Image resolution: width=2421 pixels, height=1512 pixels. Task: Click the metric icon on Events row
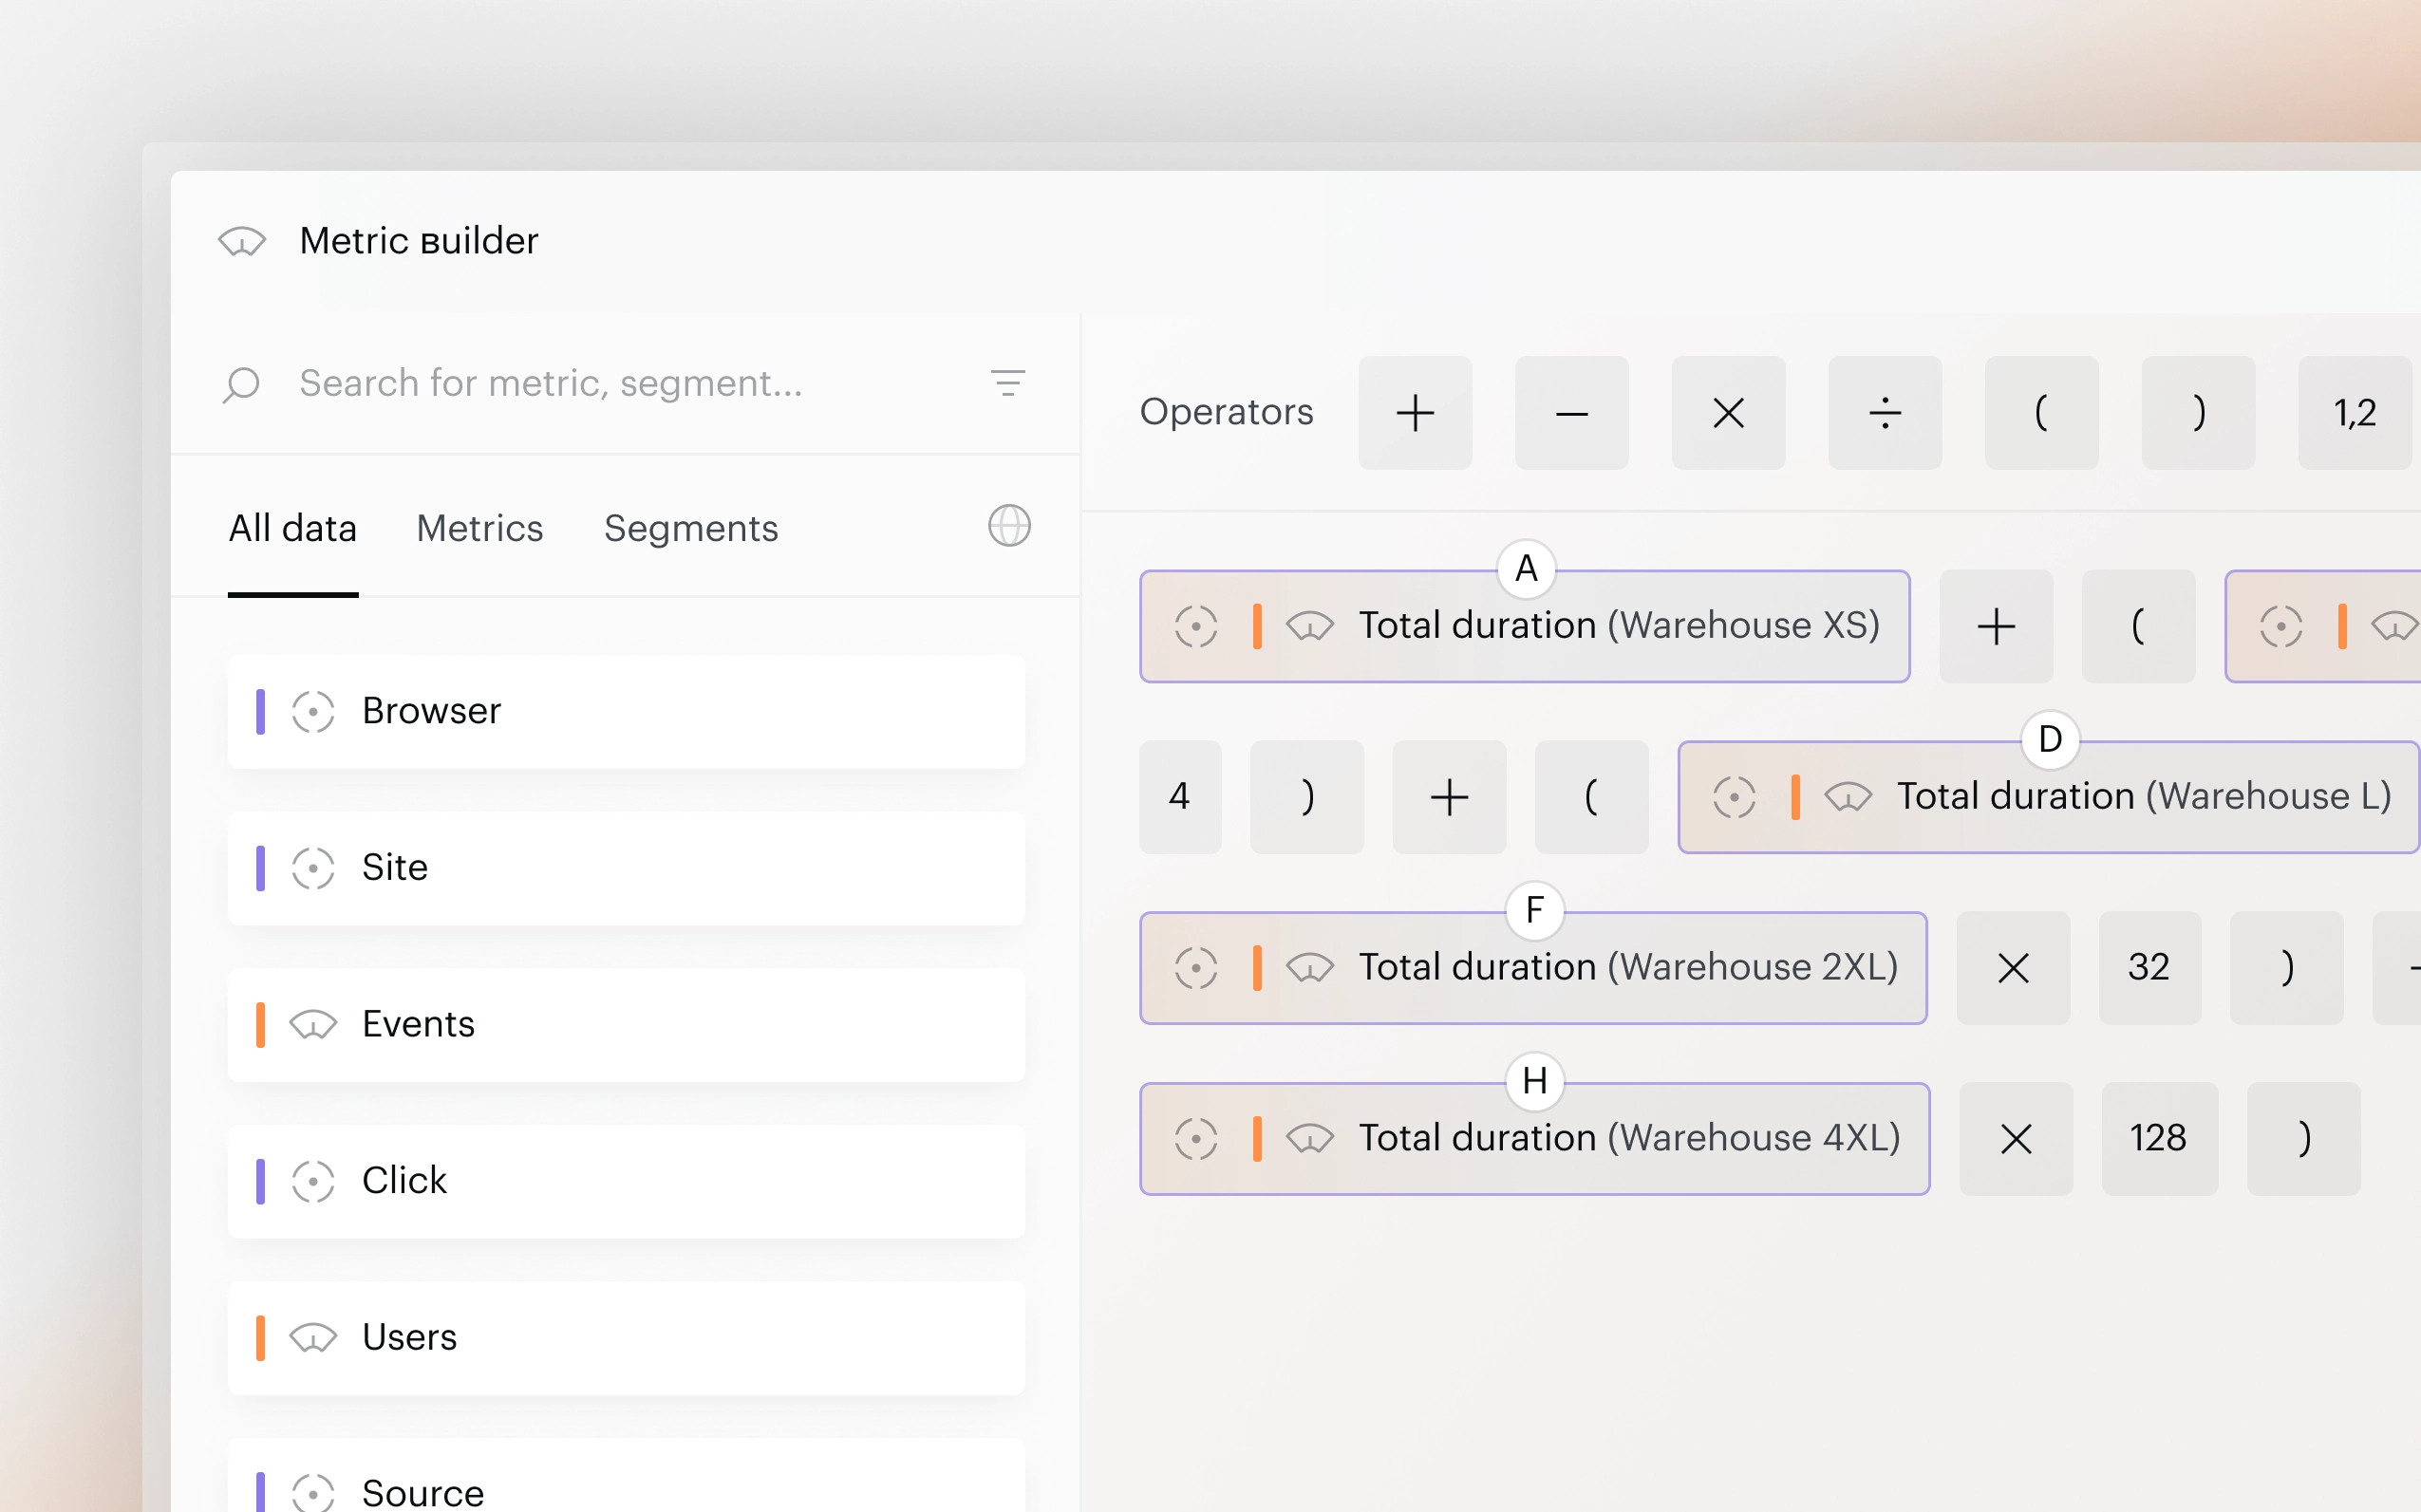tap(313, 1025)
